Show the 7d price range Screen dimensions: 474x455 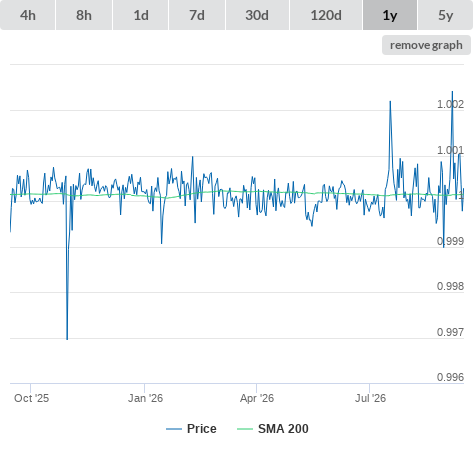(197, 15)
